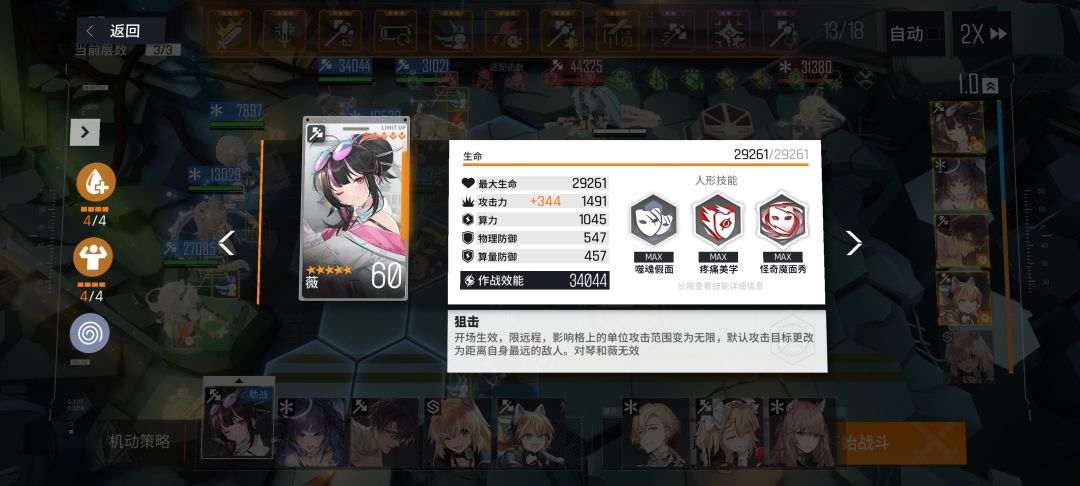Image resolution: width=1080 pixels, height=486 pixels.
Task: Open the 噬魂假面 skill icon
Action: click(654, 221)
